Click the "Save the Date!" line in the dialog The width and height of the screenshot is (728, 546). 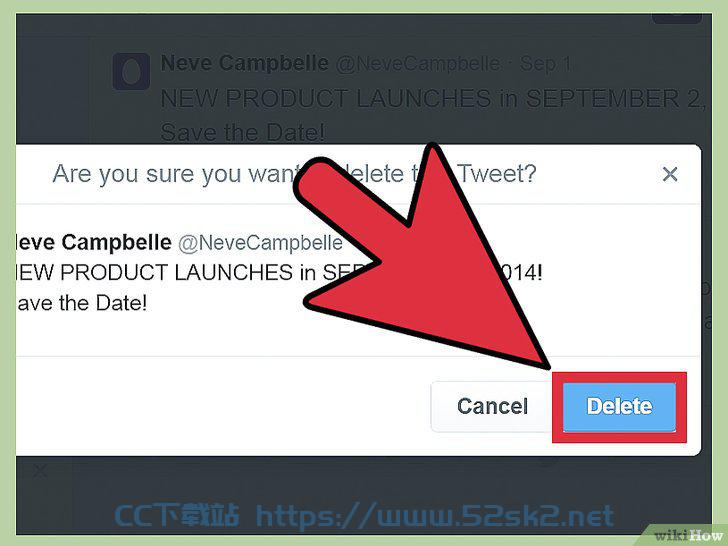[82, 303]
